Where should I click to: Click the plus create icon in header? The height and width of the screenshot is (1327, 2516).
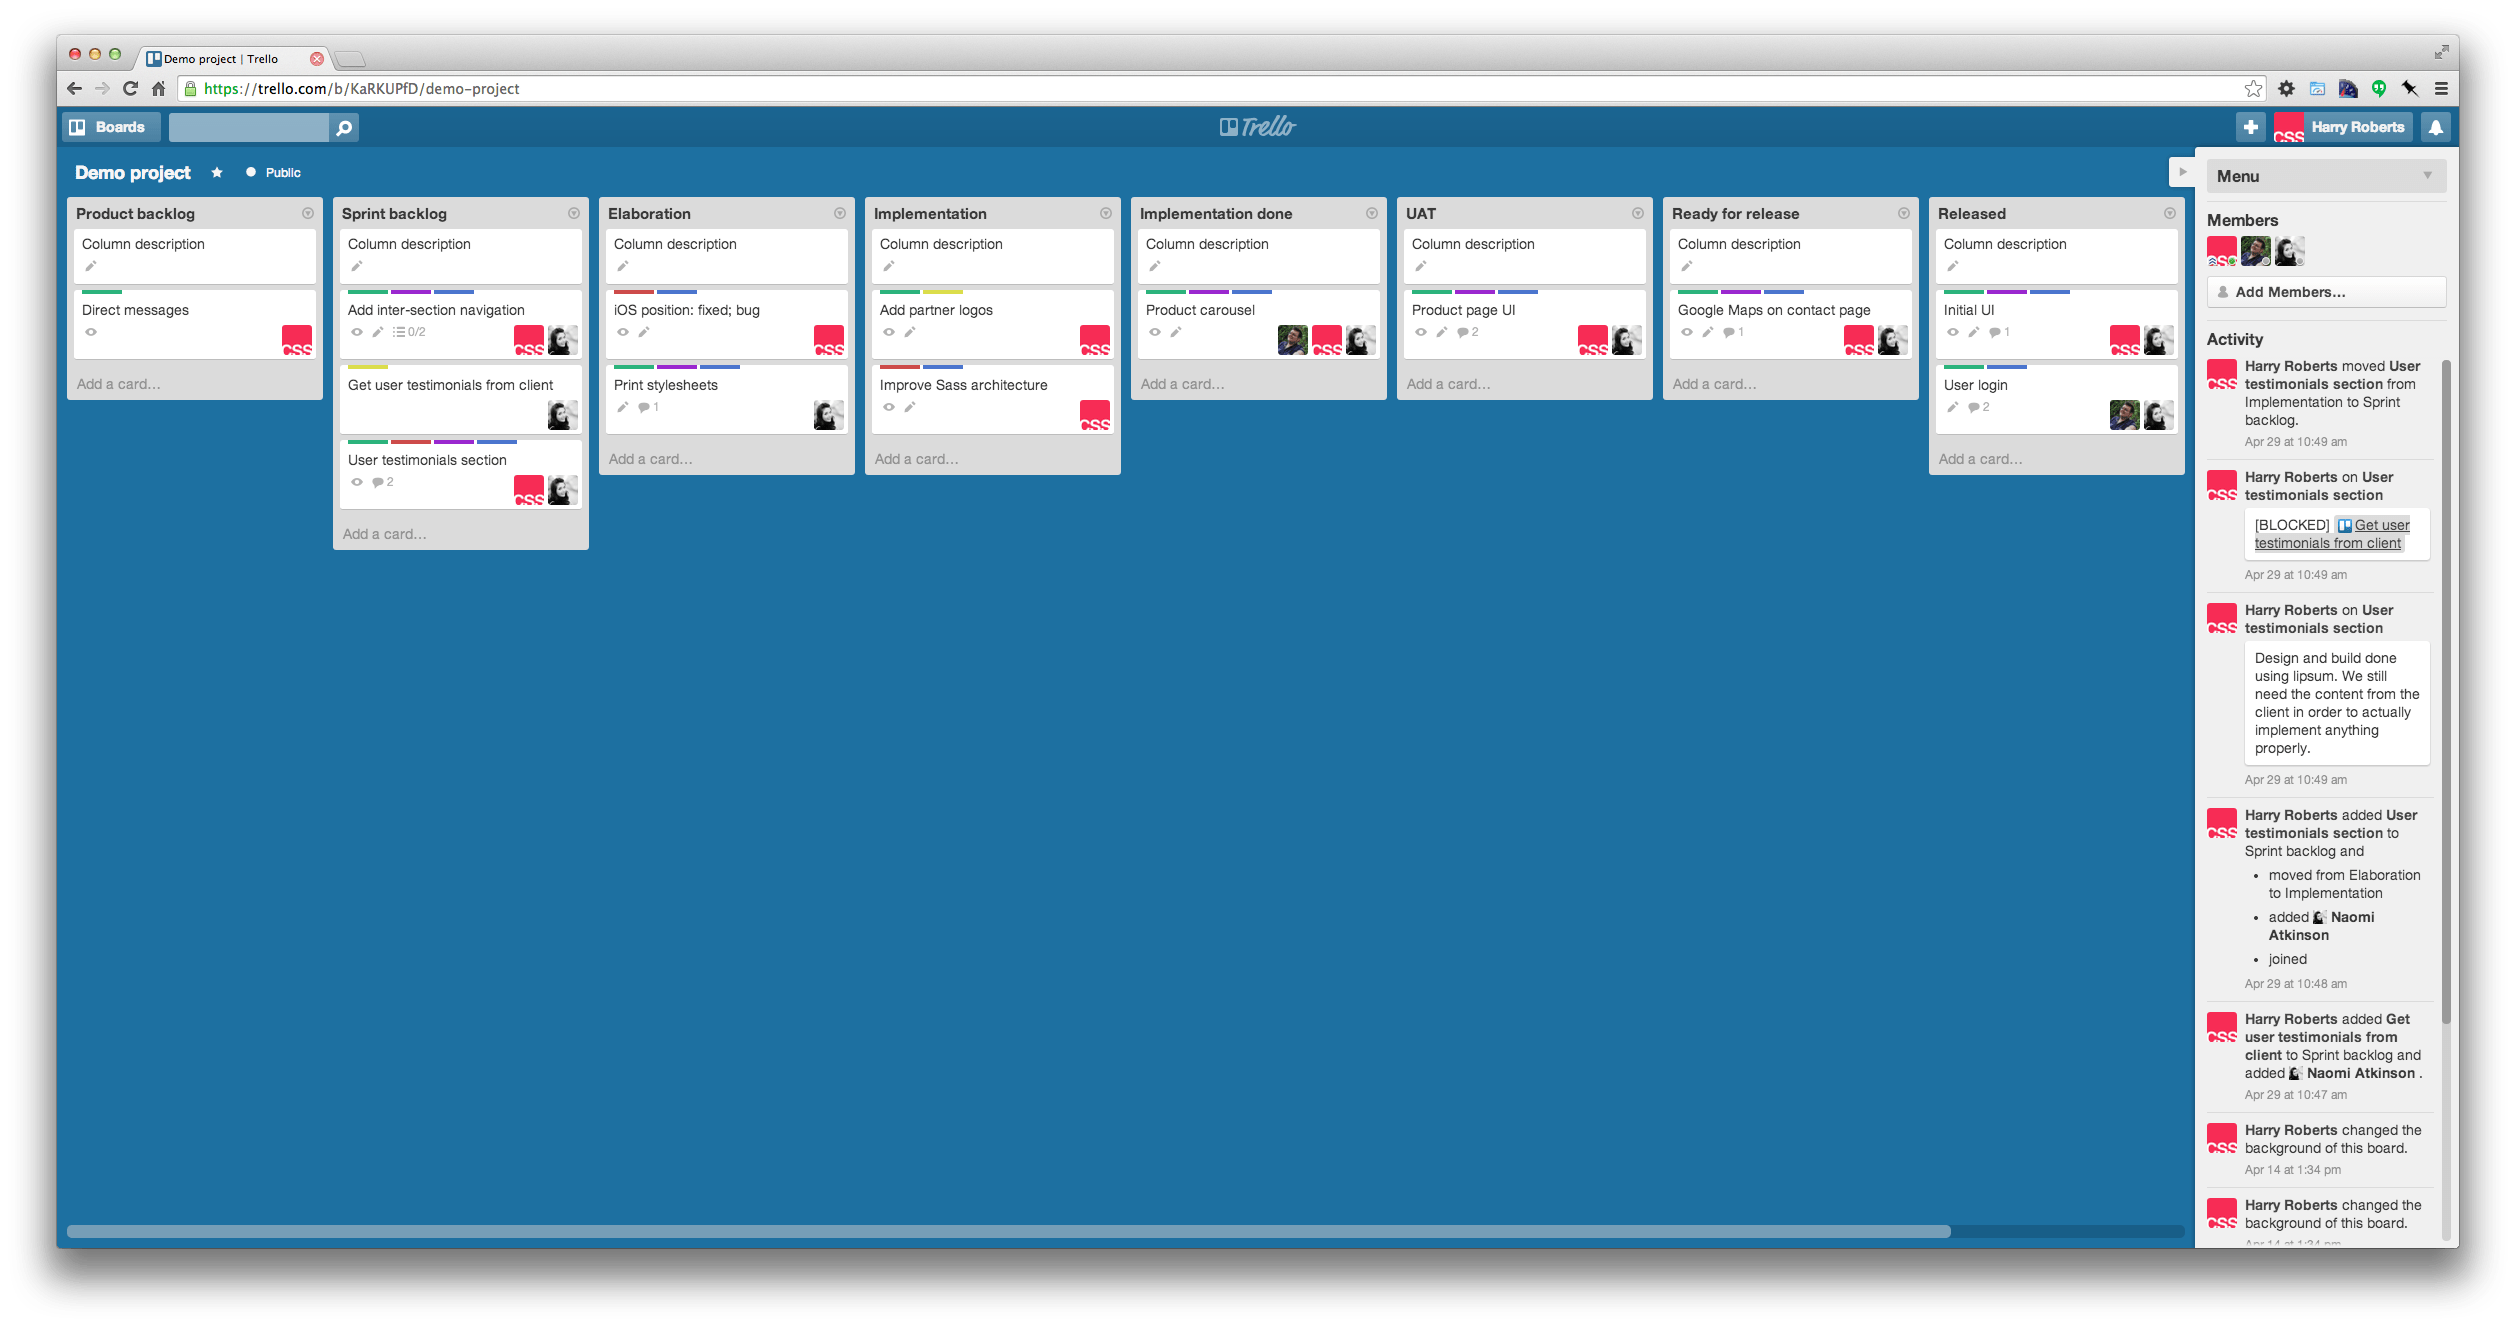point(2250,127)
